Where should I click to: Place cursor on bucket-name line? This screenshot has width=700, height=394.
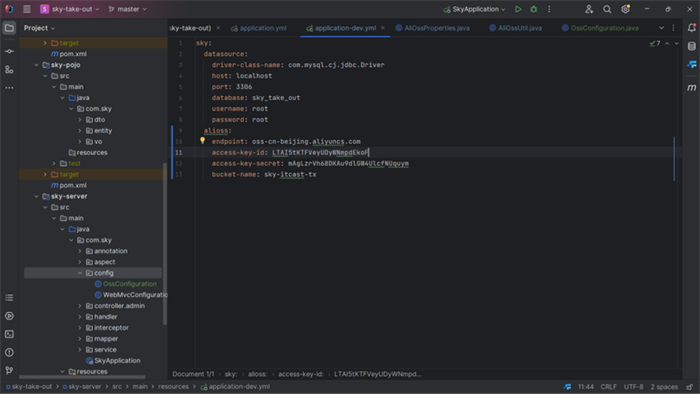click(264, 174)
